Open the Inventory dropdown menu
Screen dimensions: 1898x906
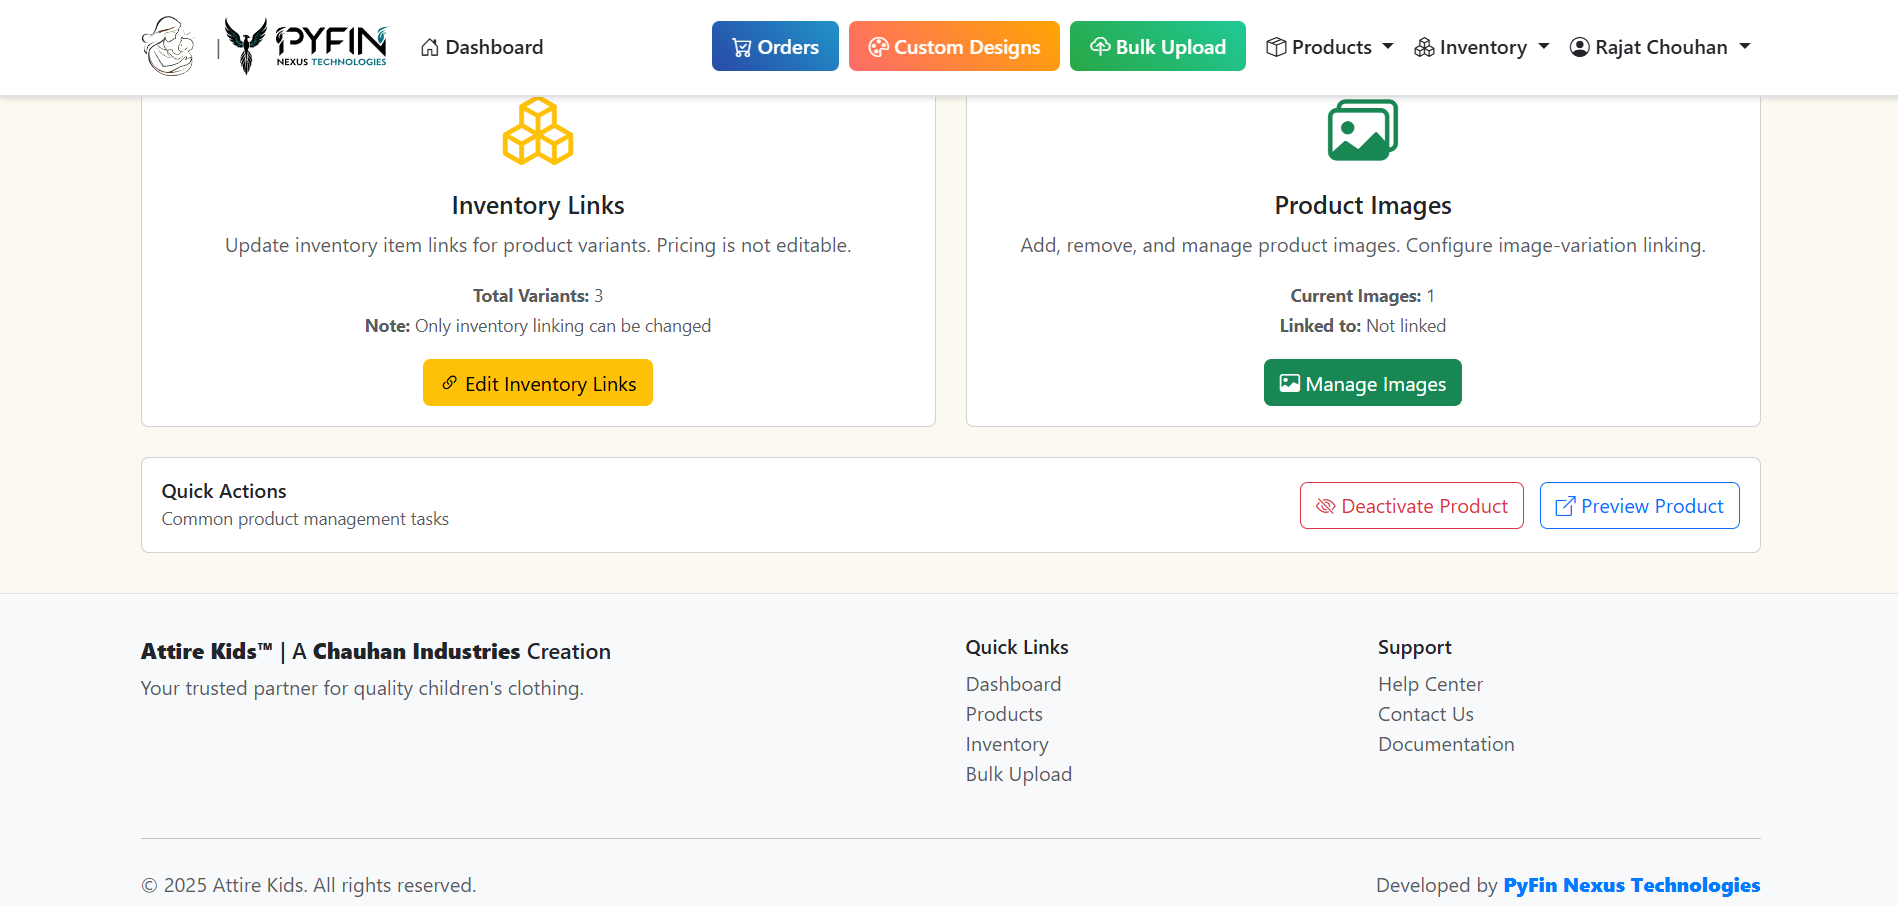pos(1481,47)
